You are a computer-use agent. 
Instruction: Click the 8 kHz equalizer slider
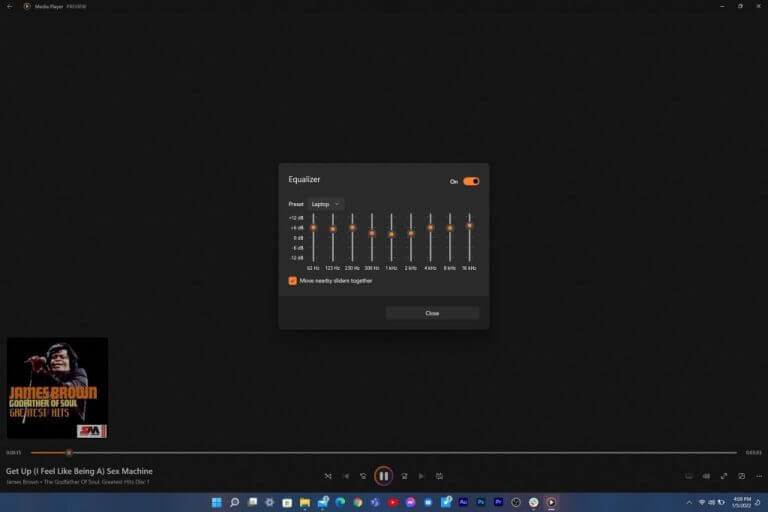450,238
